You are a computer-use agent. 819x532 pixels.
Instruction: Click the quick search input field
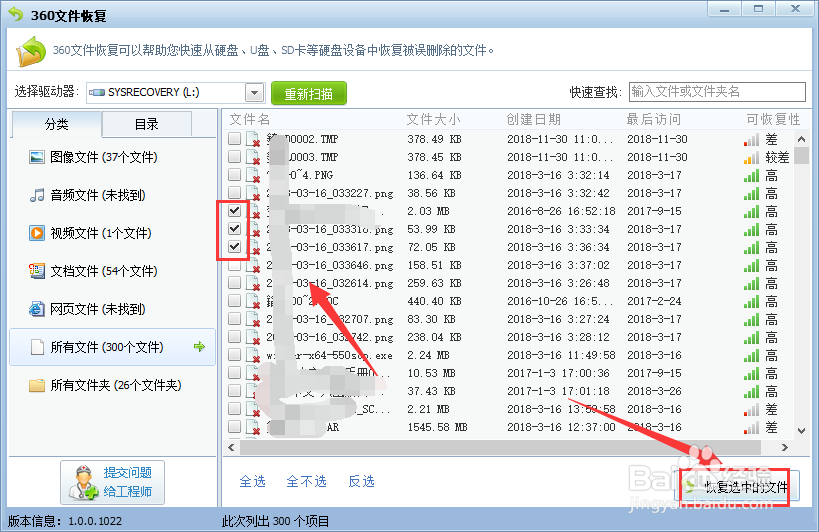pos(717,92)
